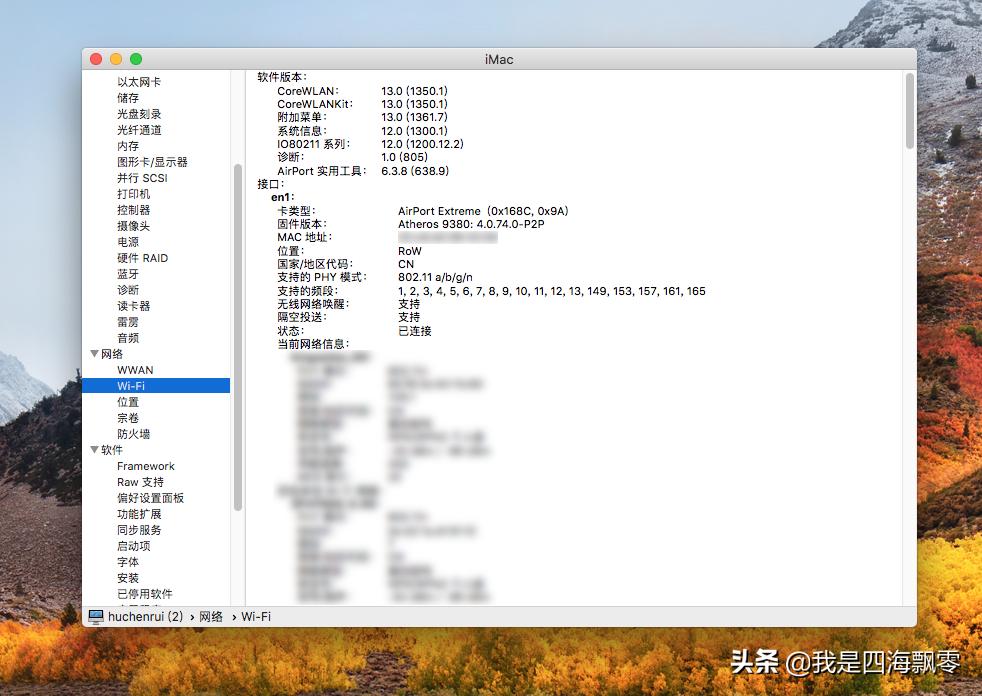
Task: Click the supported channels list value
Action: tap(552, 291)
